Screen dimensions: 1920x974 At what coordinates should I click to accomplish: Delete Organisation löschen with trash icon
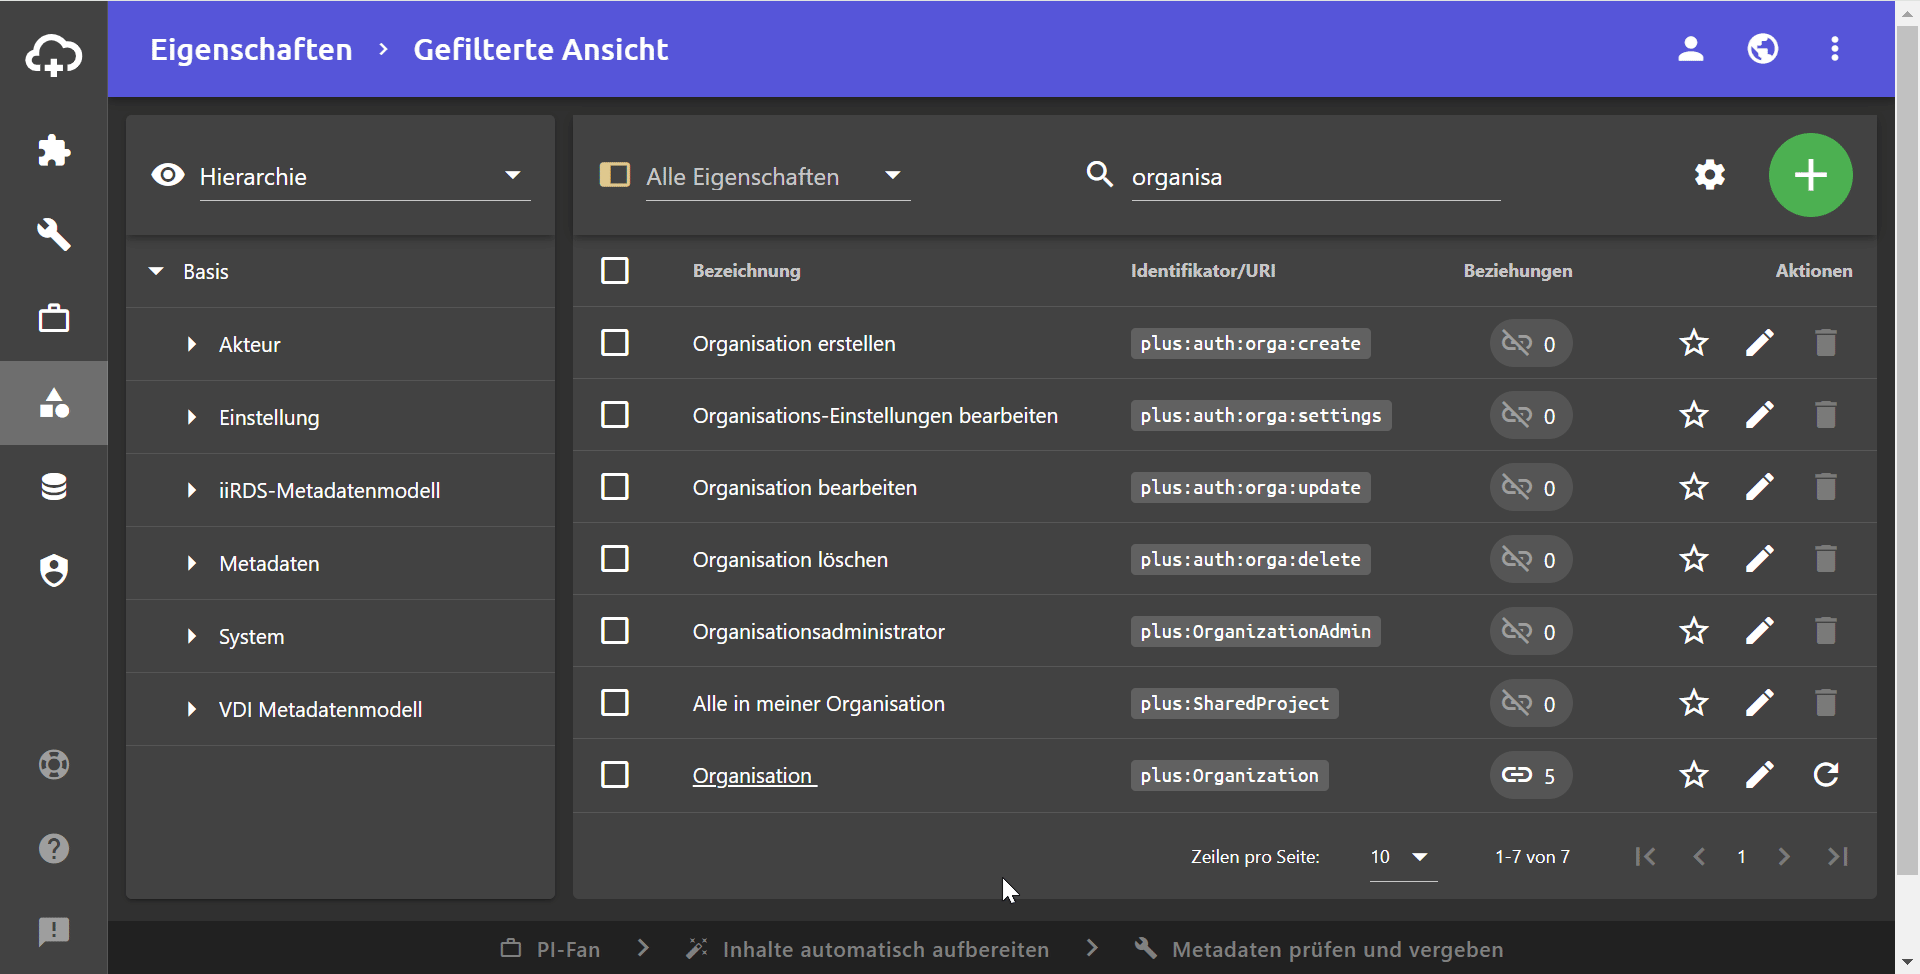pos(1826,559)
